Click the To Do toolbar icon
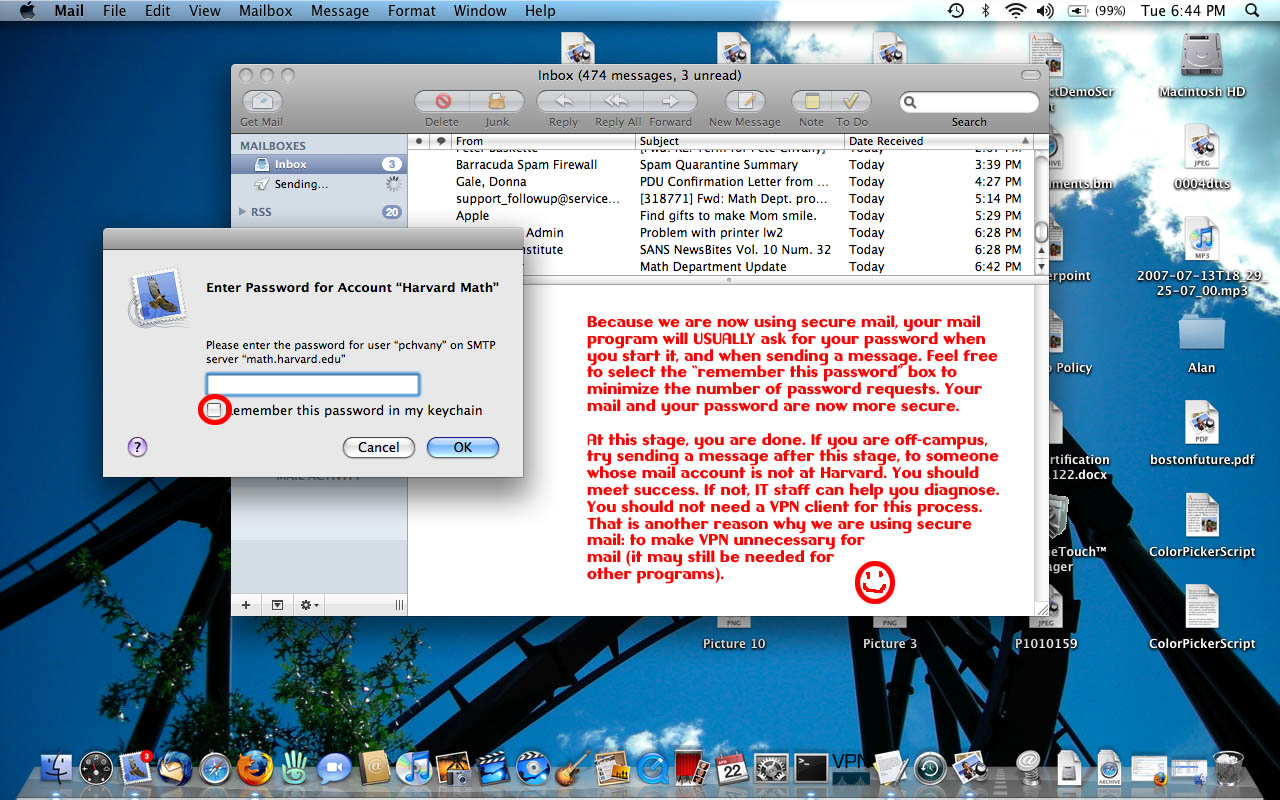Image resolution: width=1280 pixels, height=800 pixels. [851, 102]
